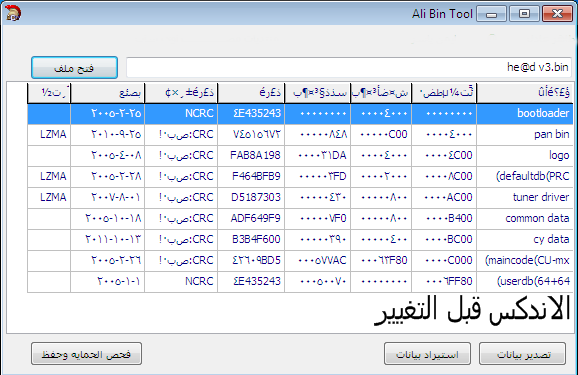Maximize the Ali Bin Tool window

coord(524,14)
